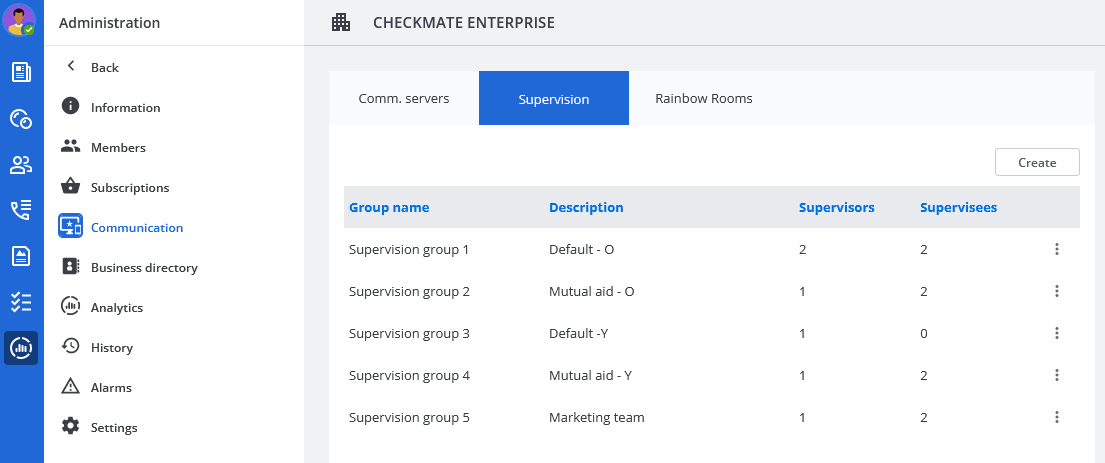This screenshot has width=1105, height=463.
Task: Open options menu for Supervision group 3
Action: [1056, 333]
